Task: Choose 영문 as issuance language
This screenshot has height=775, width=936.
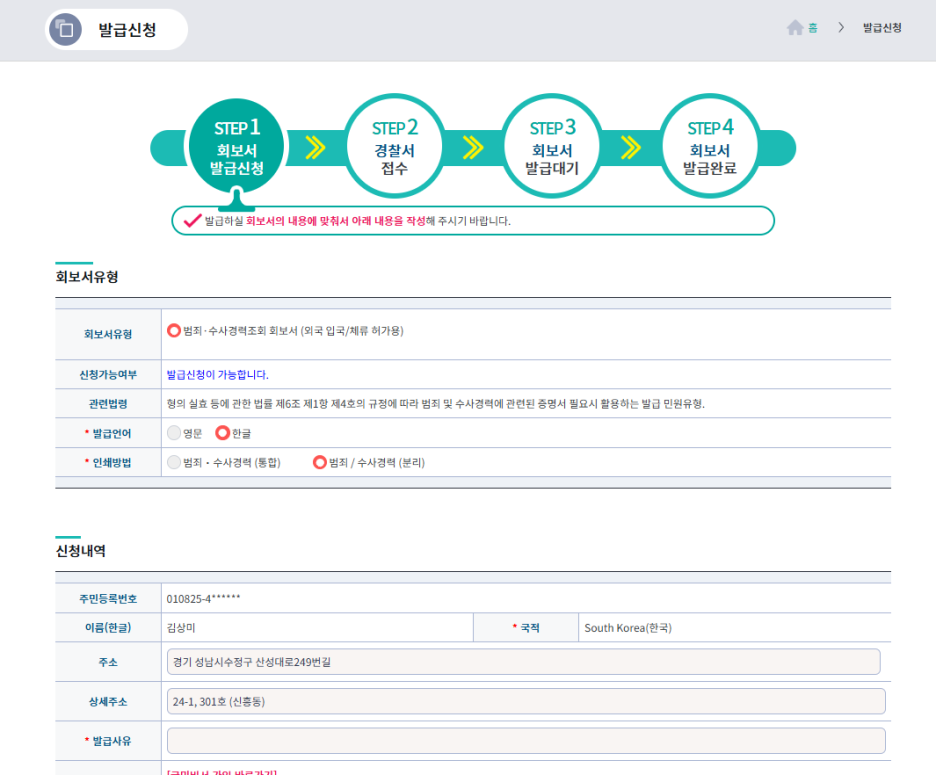Action: tap(174, 433)
